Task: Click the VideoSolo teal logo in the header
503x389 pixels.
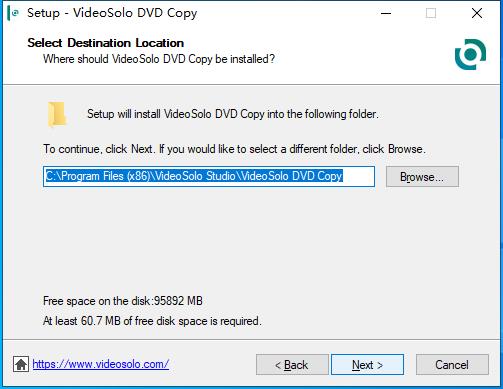Action: pyautogui.click(x=470, y=54)
